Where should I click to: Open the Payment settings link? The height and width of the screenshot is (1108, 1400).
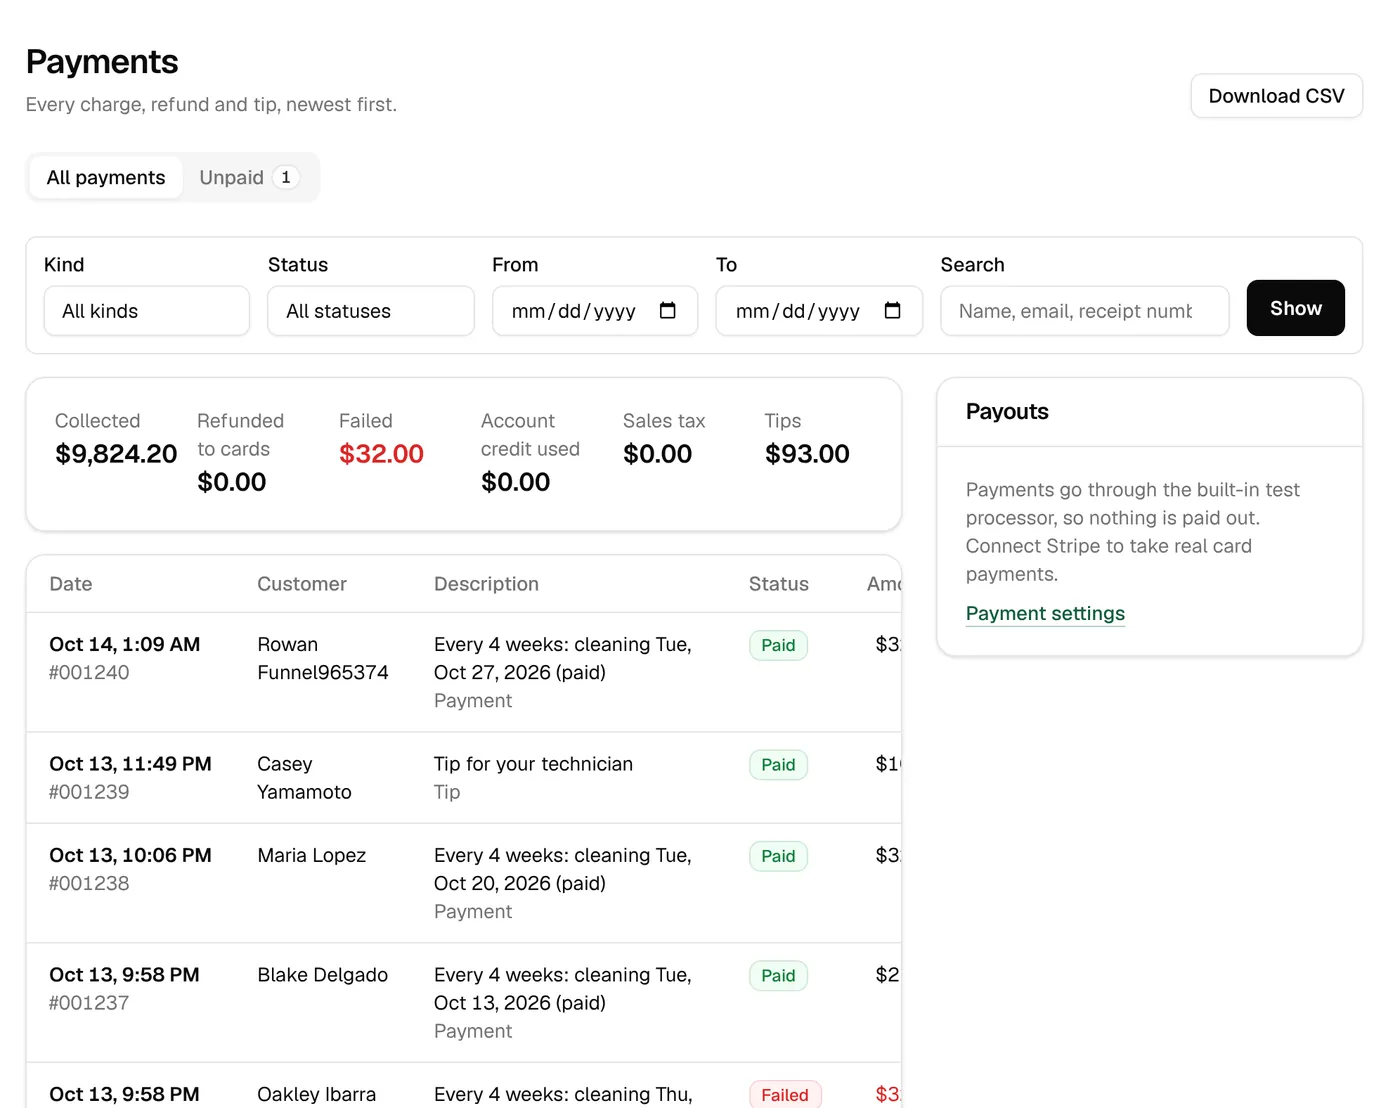coord(1045,613)
